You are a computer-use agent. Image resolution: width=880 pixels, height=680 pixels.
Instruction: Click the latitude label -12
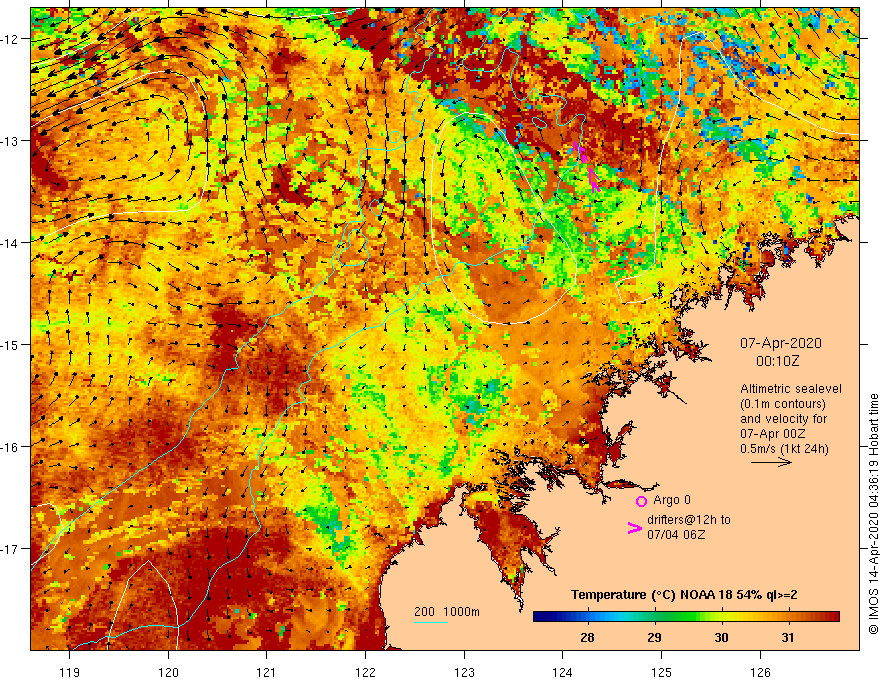[10, 39]
